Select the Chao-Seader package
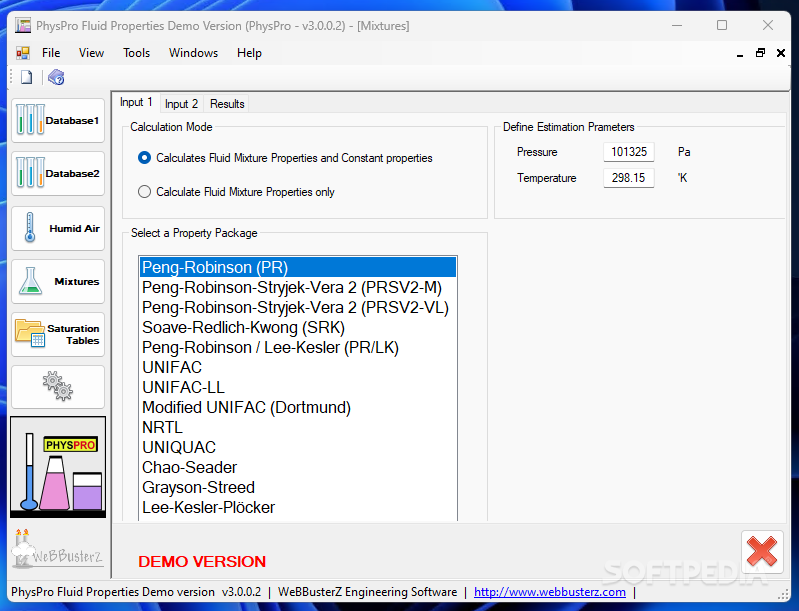799x611 pixels. coord(298,467)
